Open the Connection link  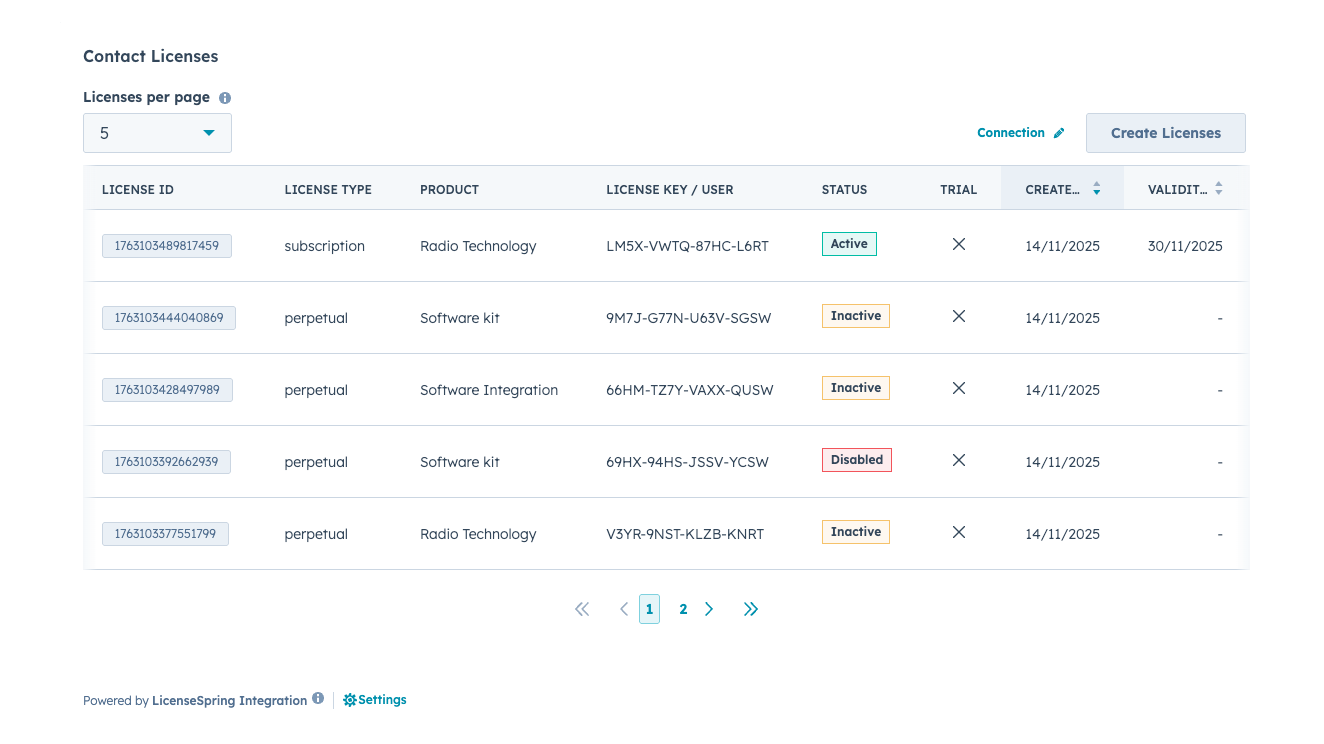pyautogui.click(x=1010, y=133)
